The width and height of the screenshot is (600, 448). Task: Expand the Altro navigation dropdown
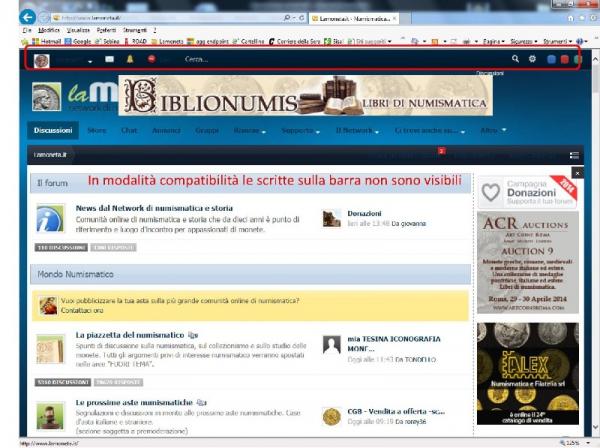coord(493,130)
